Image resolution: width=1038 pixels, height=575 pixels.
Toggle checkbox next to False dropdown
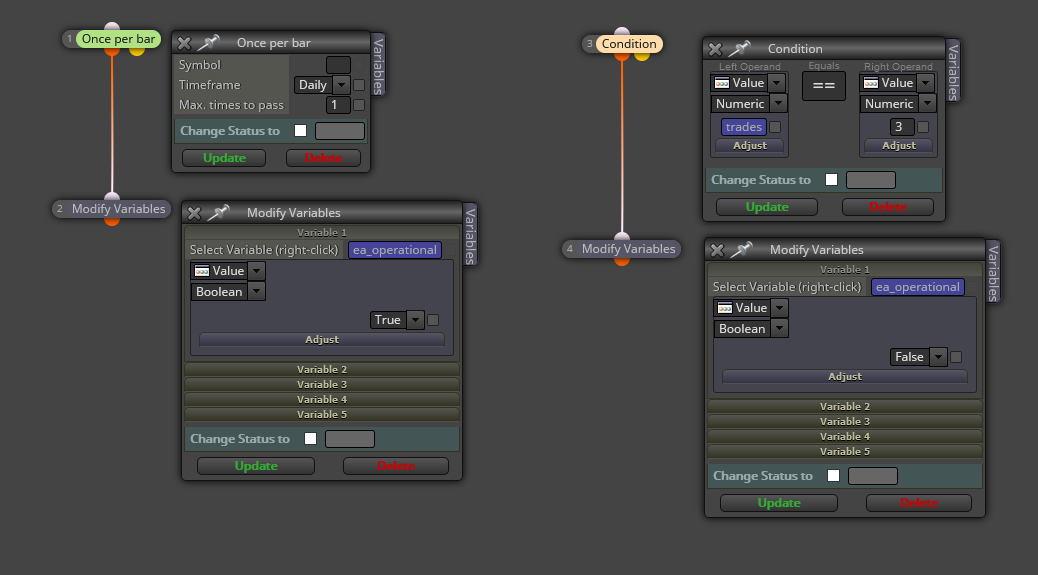click(x=957, y=357)
